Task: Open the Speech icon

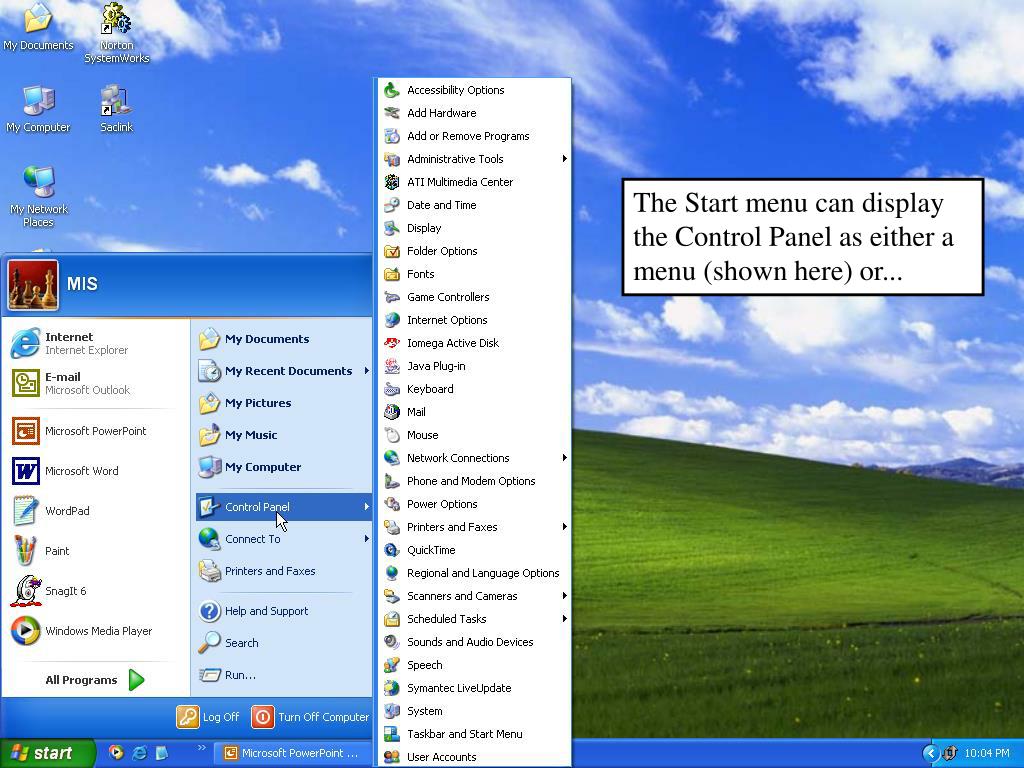Action: pyautogui.click(x=392, y=665)
